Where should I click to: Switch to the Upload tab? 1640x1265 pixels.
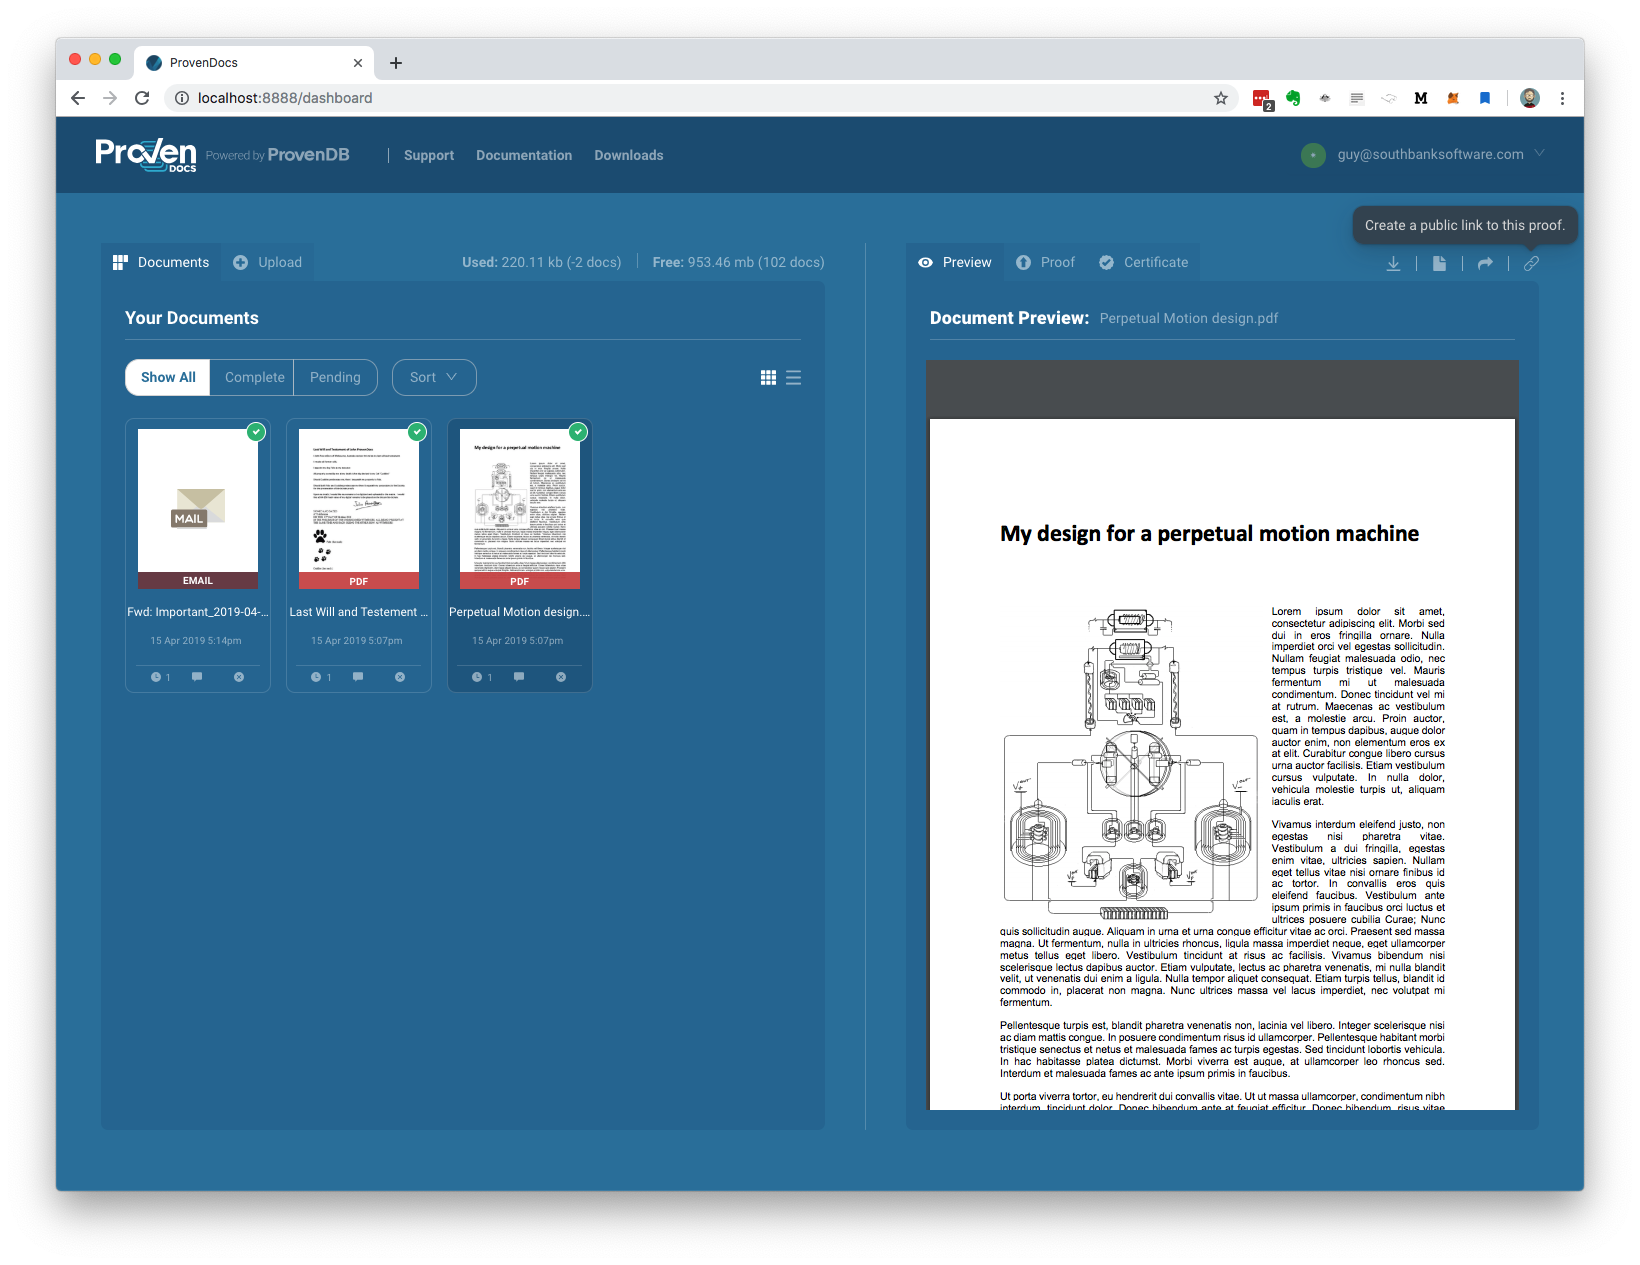(x=267, y=262)
